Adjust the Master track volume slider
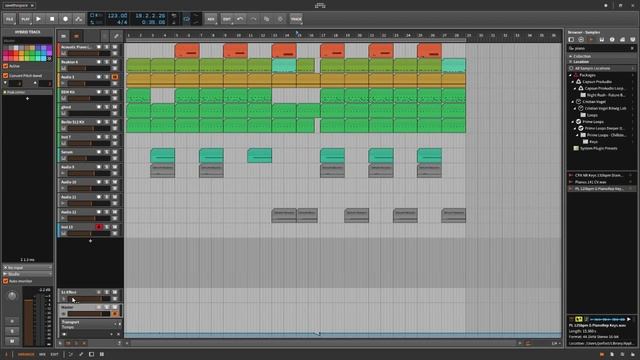Viewport: 640px width, 360px height. coord(89,314)
